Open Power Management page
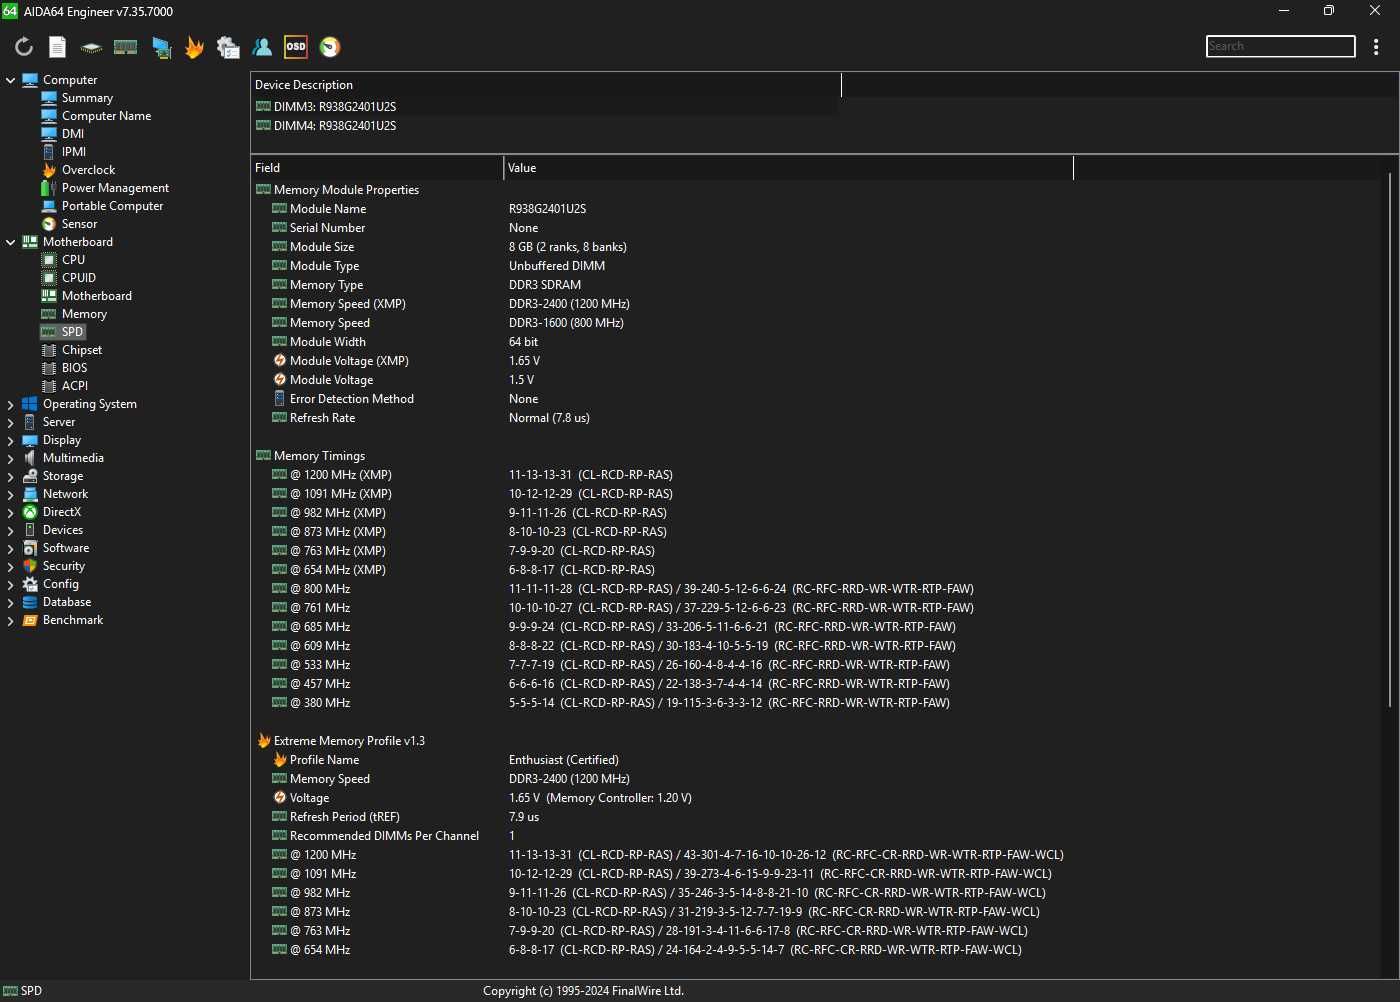1400x1002 pixels. click(x=115, y=188)
